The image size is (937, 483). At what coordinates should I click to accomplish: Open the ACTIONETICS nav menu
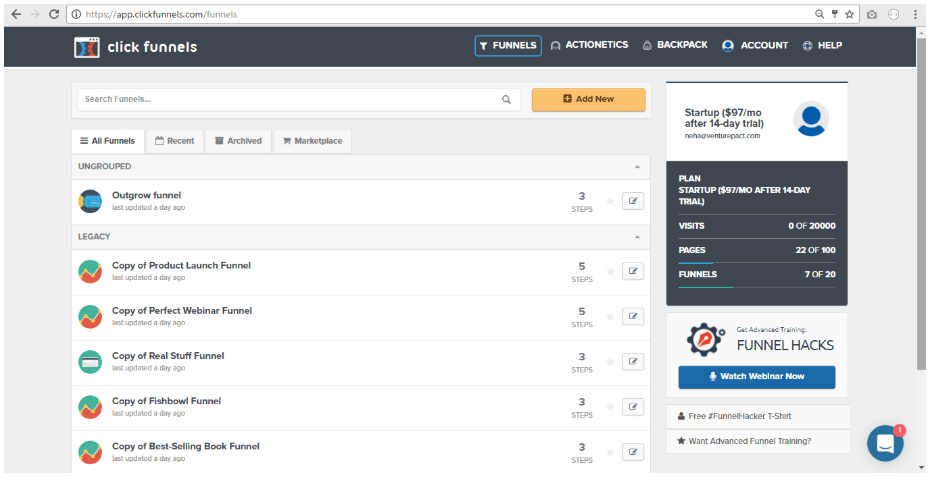(x=589, y=45)
